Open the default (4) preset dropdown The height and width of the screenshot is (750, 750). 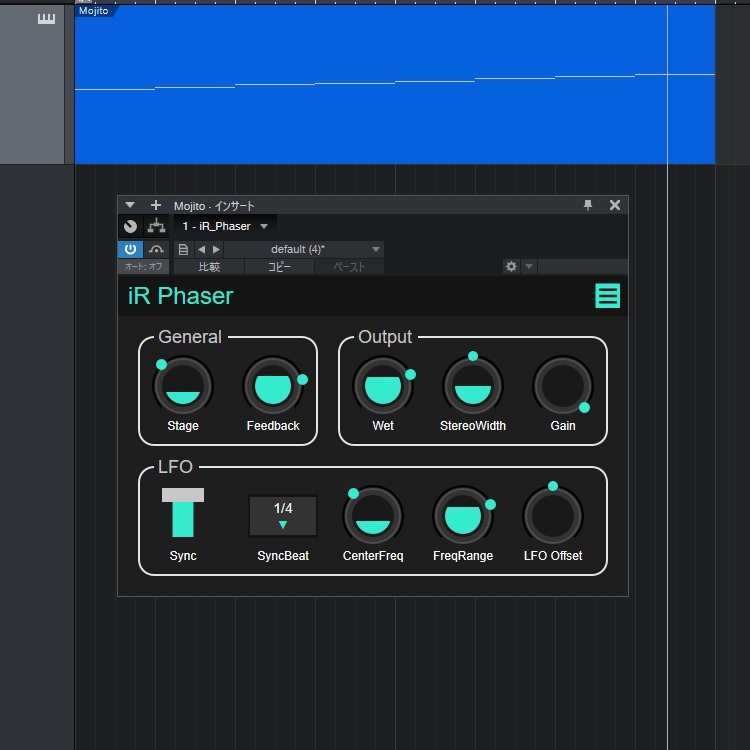click(304, 249)
